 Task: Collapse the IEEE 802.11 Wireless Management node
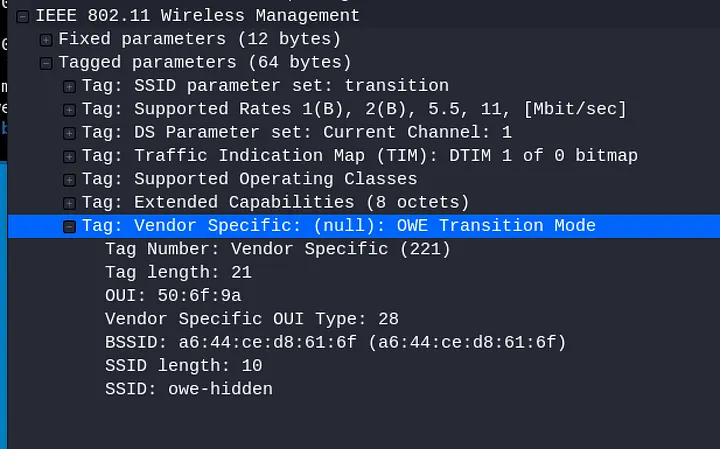(x=23, y=16)
